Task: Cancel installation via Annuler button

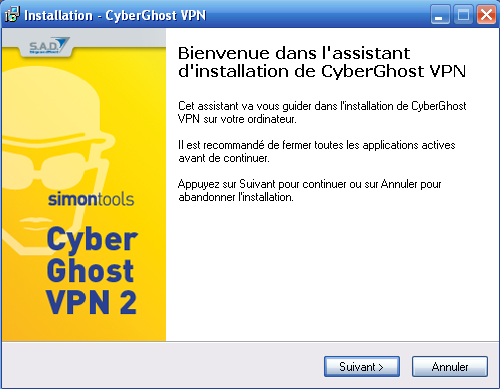Action: [450, 367]
